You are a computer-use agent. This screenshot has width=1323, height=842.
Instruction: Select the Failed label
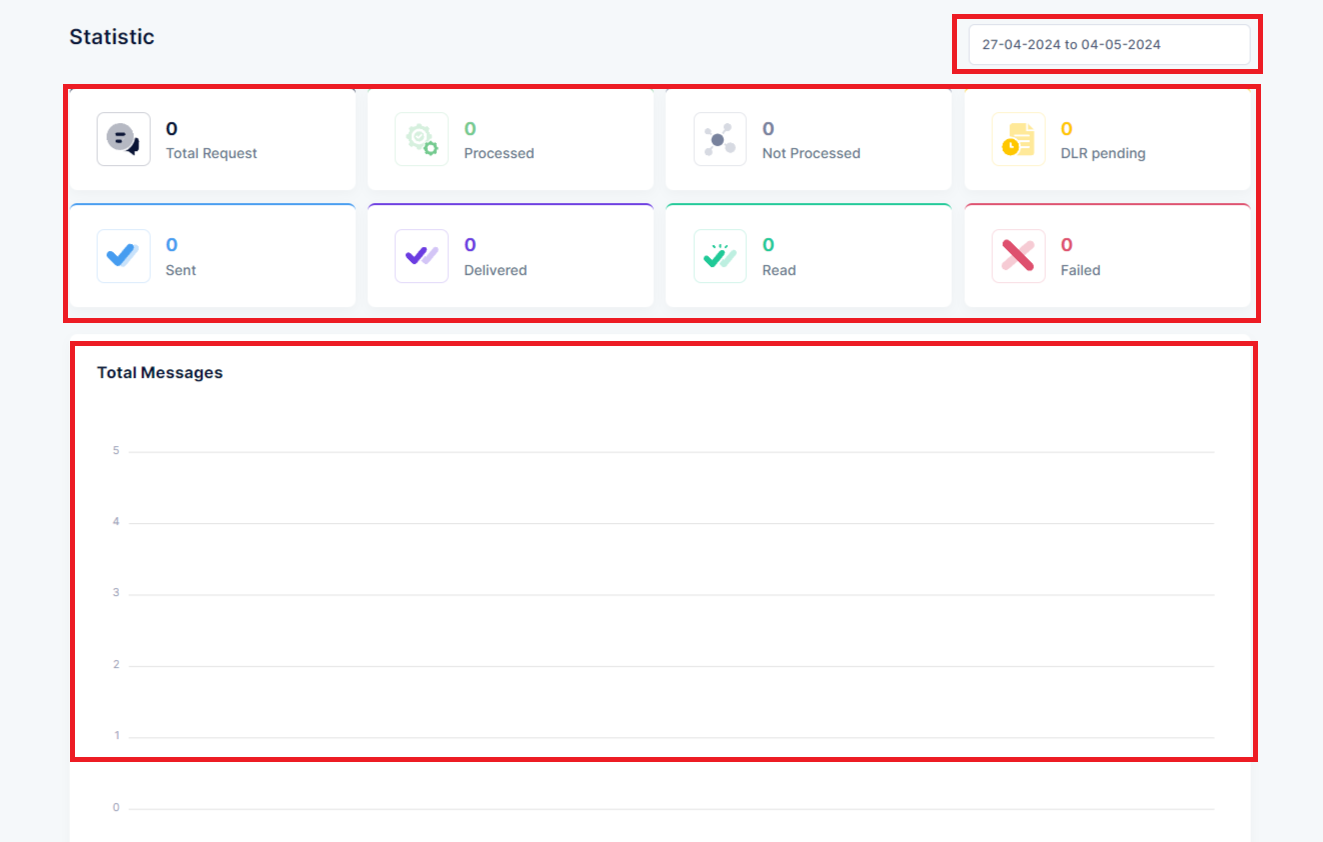click(1080, 270)
